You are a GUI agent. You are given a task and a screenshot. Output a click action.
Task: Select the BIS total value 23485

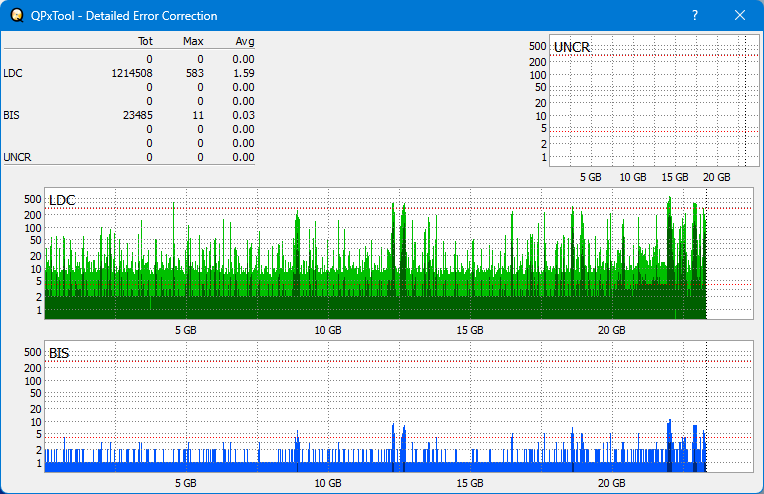tap(137, 115)
